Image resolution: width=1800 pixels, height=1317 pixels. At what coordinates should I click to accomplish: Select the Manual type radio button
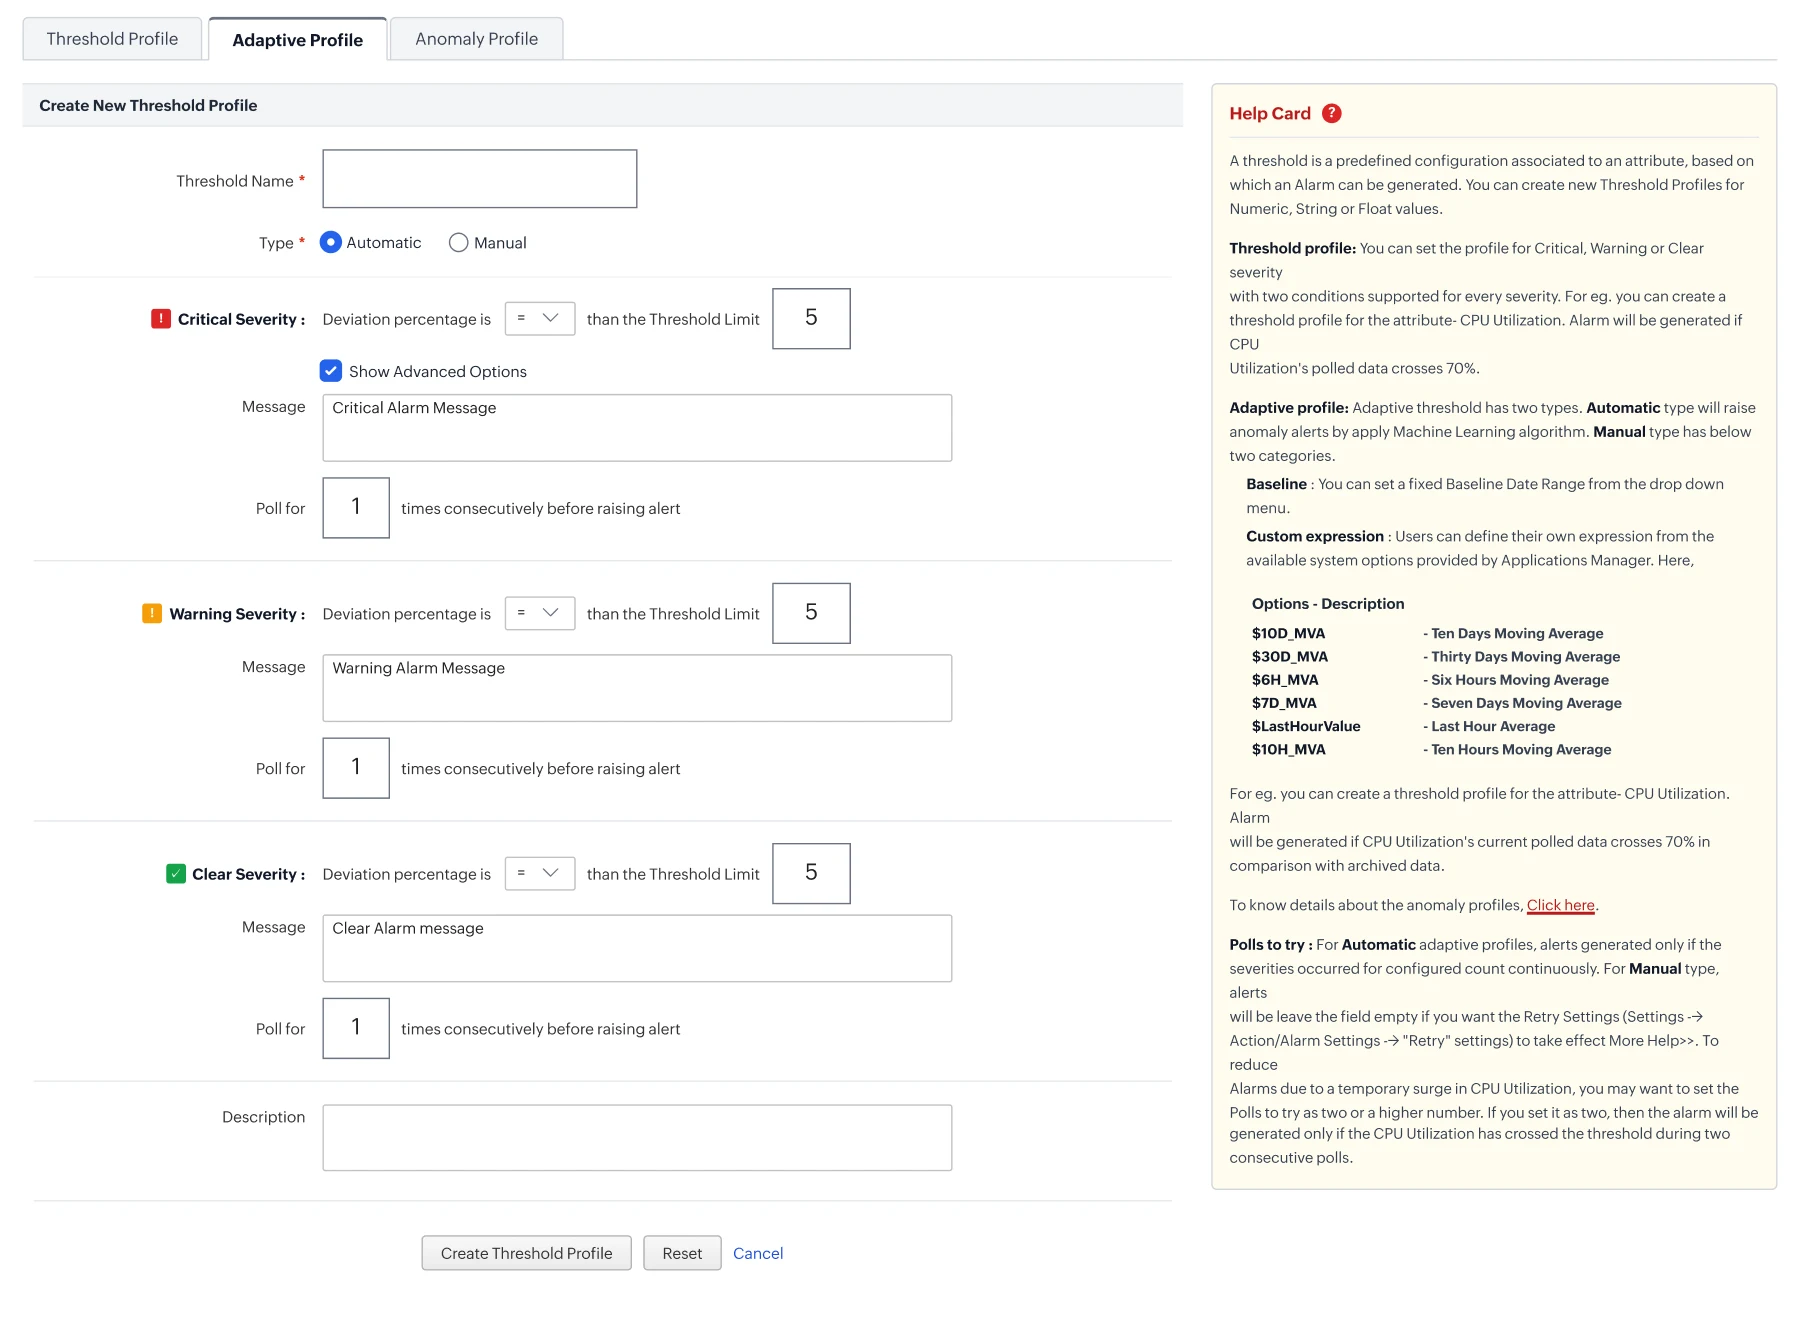click(x=458, y=242)
